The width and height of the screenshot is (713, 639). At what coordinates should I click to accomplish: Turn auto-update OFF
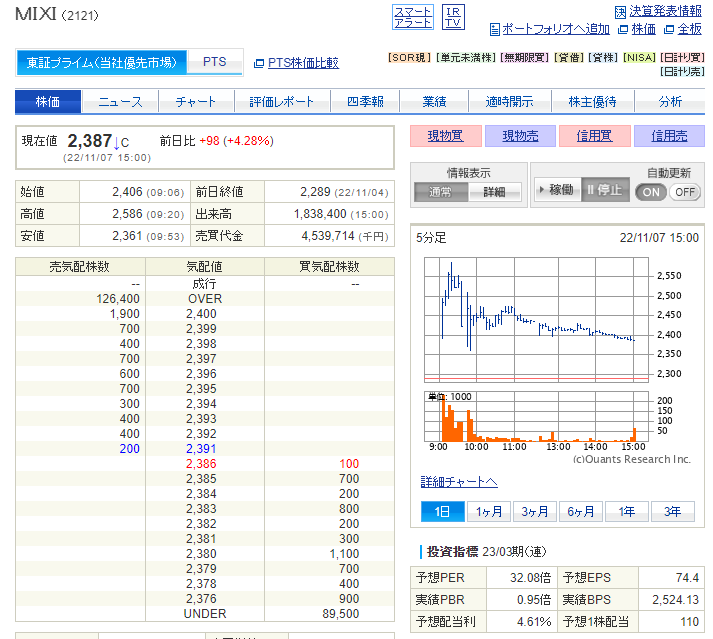(684, 192)
